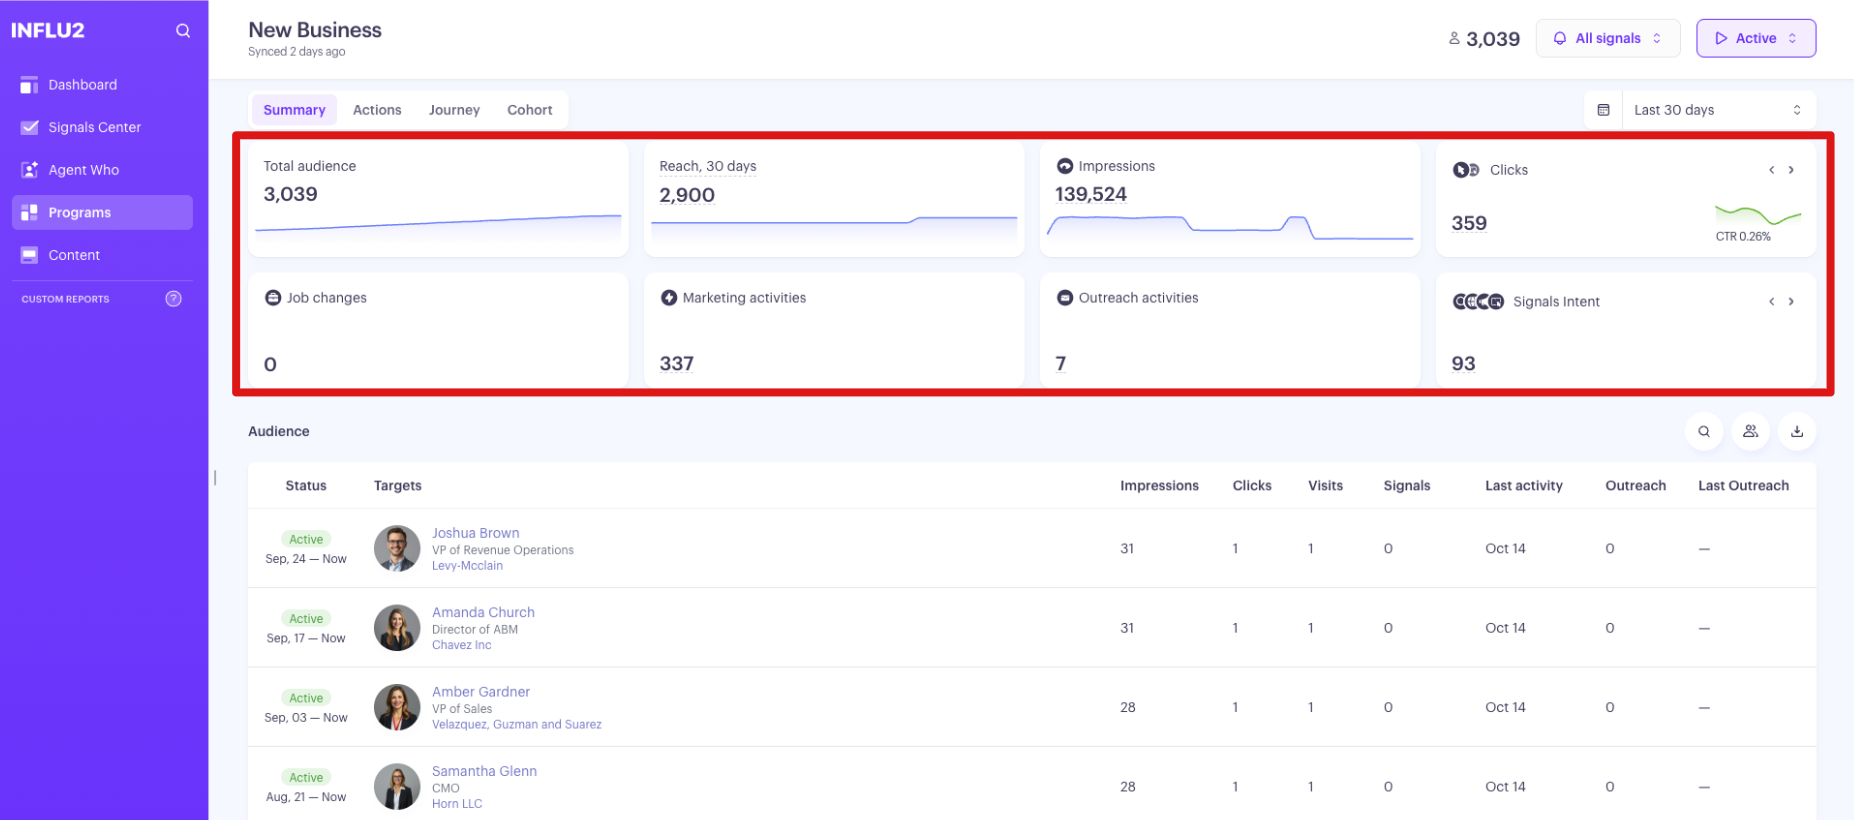Click the Content icon in the sidebar
This screenshot has height=820, width=1854.
[x=29, y=255]
